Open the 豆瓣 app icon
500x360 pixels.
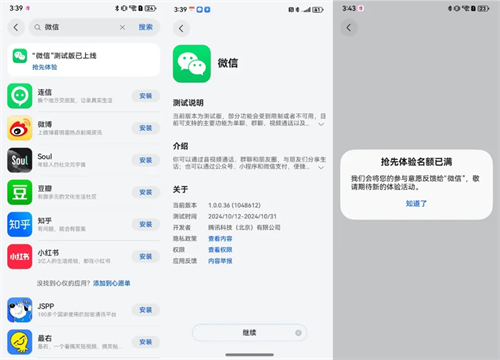coord(20,192)
